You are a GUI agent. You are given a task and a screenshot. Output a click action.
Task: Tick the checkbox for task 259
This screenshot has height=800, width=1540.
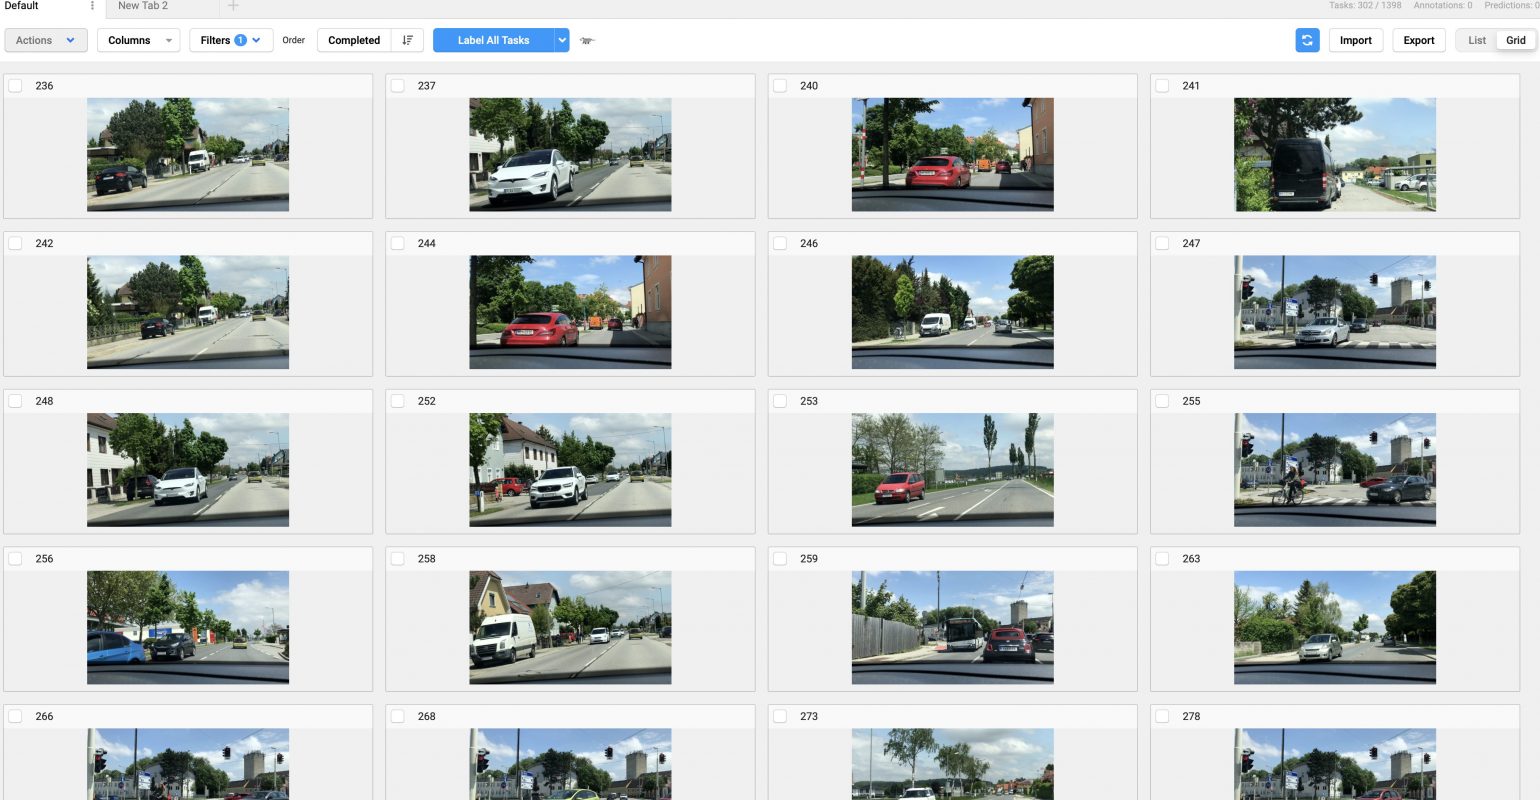click(780, 559)
